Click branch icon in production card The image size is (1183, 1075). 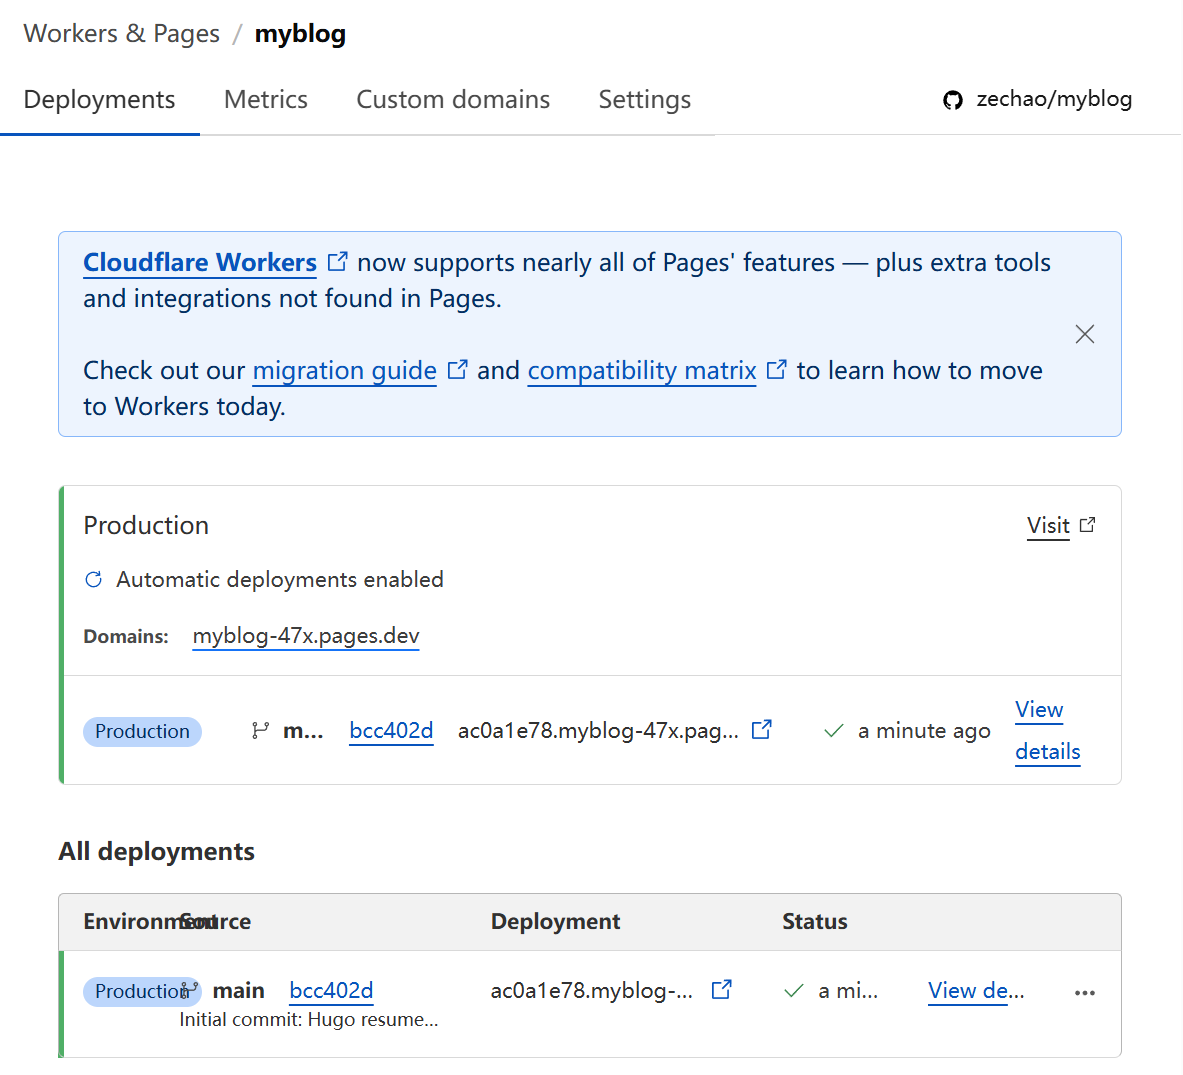coord(260,730)
